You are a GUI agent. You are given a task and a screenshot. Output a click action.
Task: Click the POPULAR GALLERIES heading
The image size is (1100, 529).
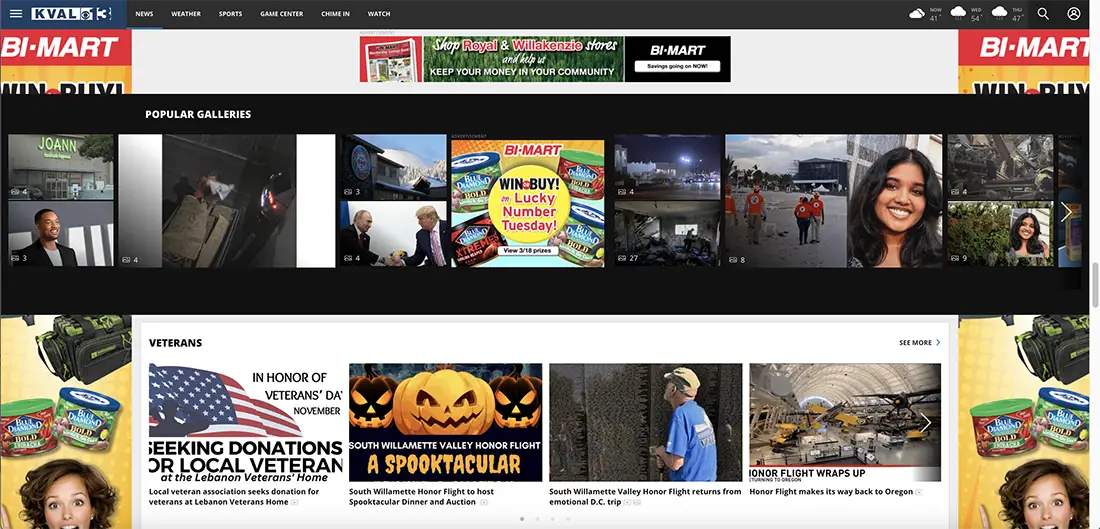(x=198, y=114)
